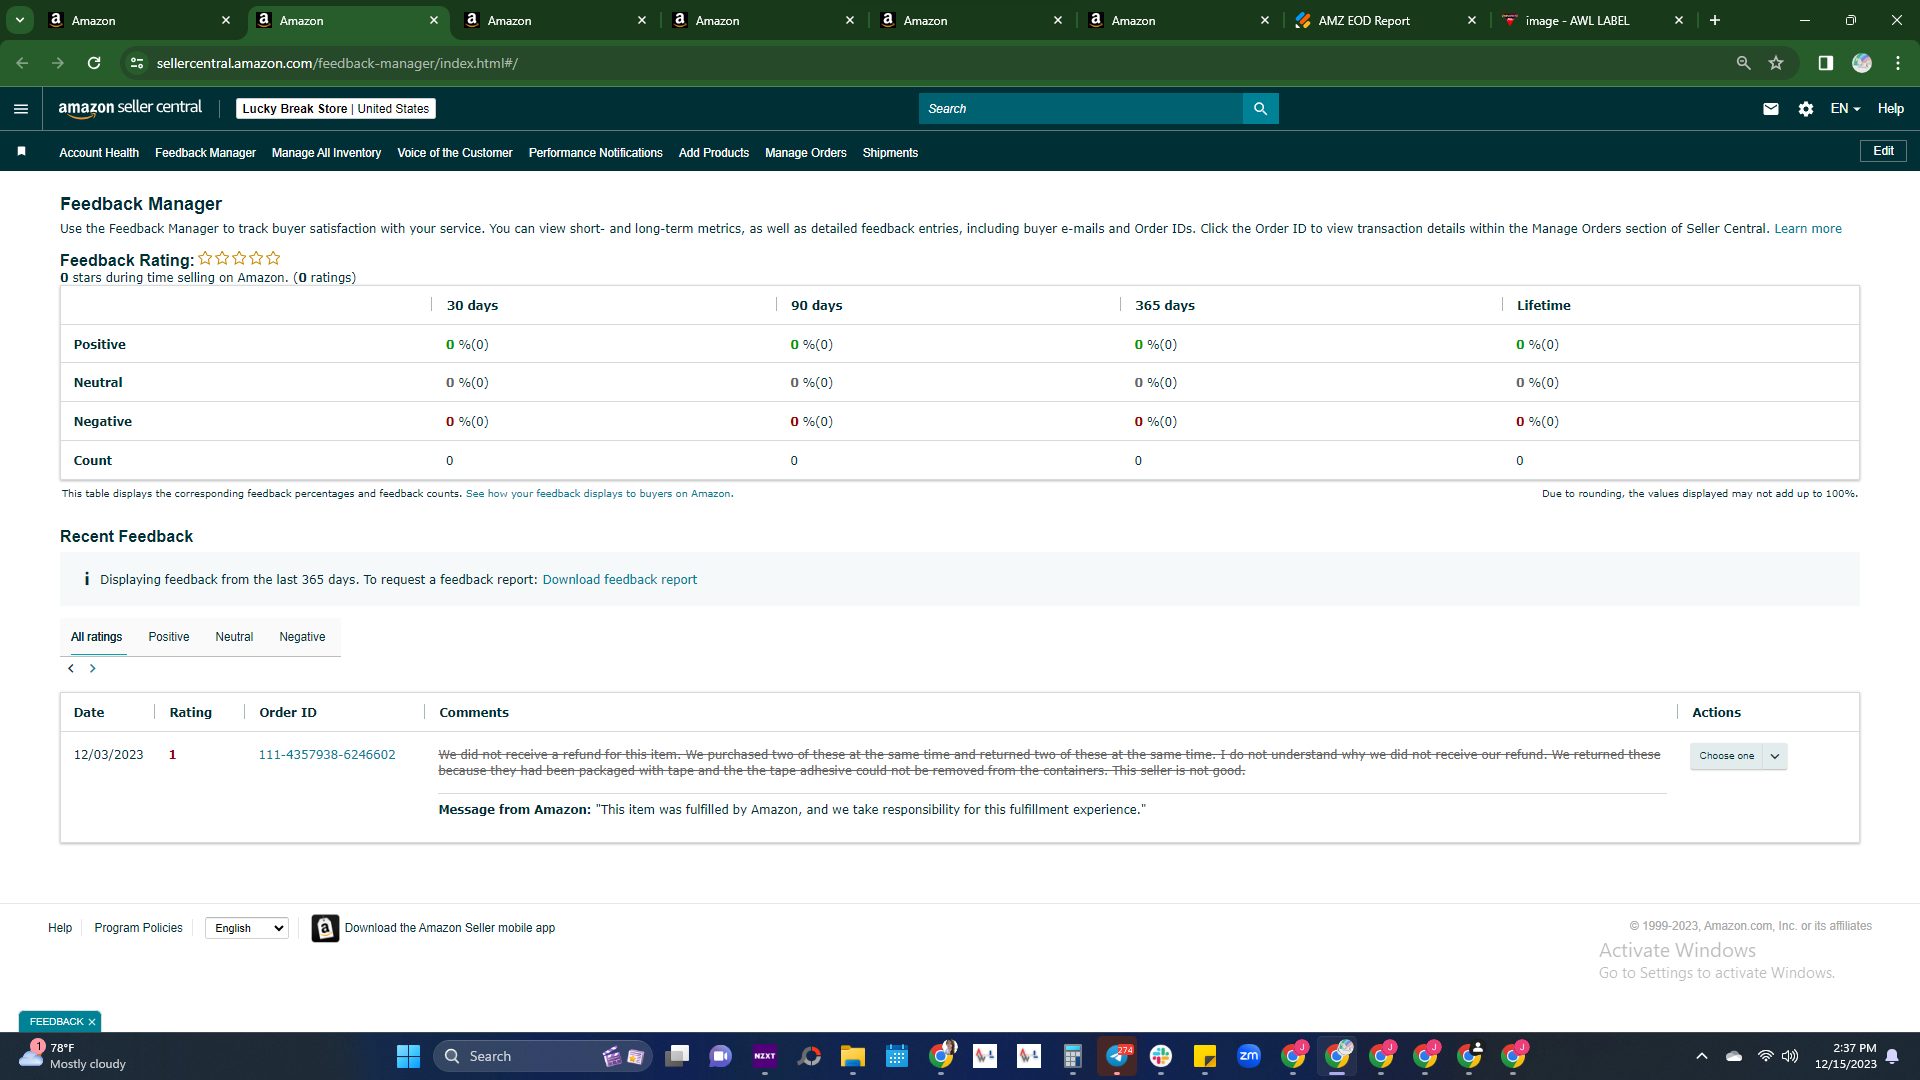Click the search magnifier button

(x=1260, y=109)
